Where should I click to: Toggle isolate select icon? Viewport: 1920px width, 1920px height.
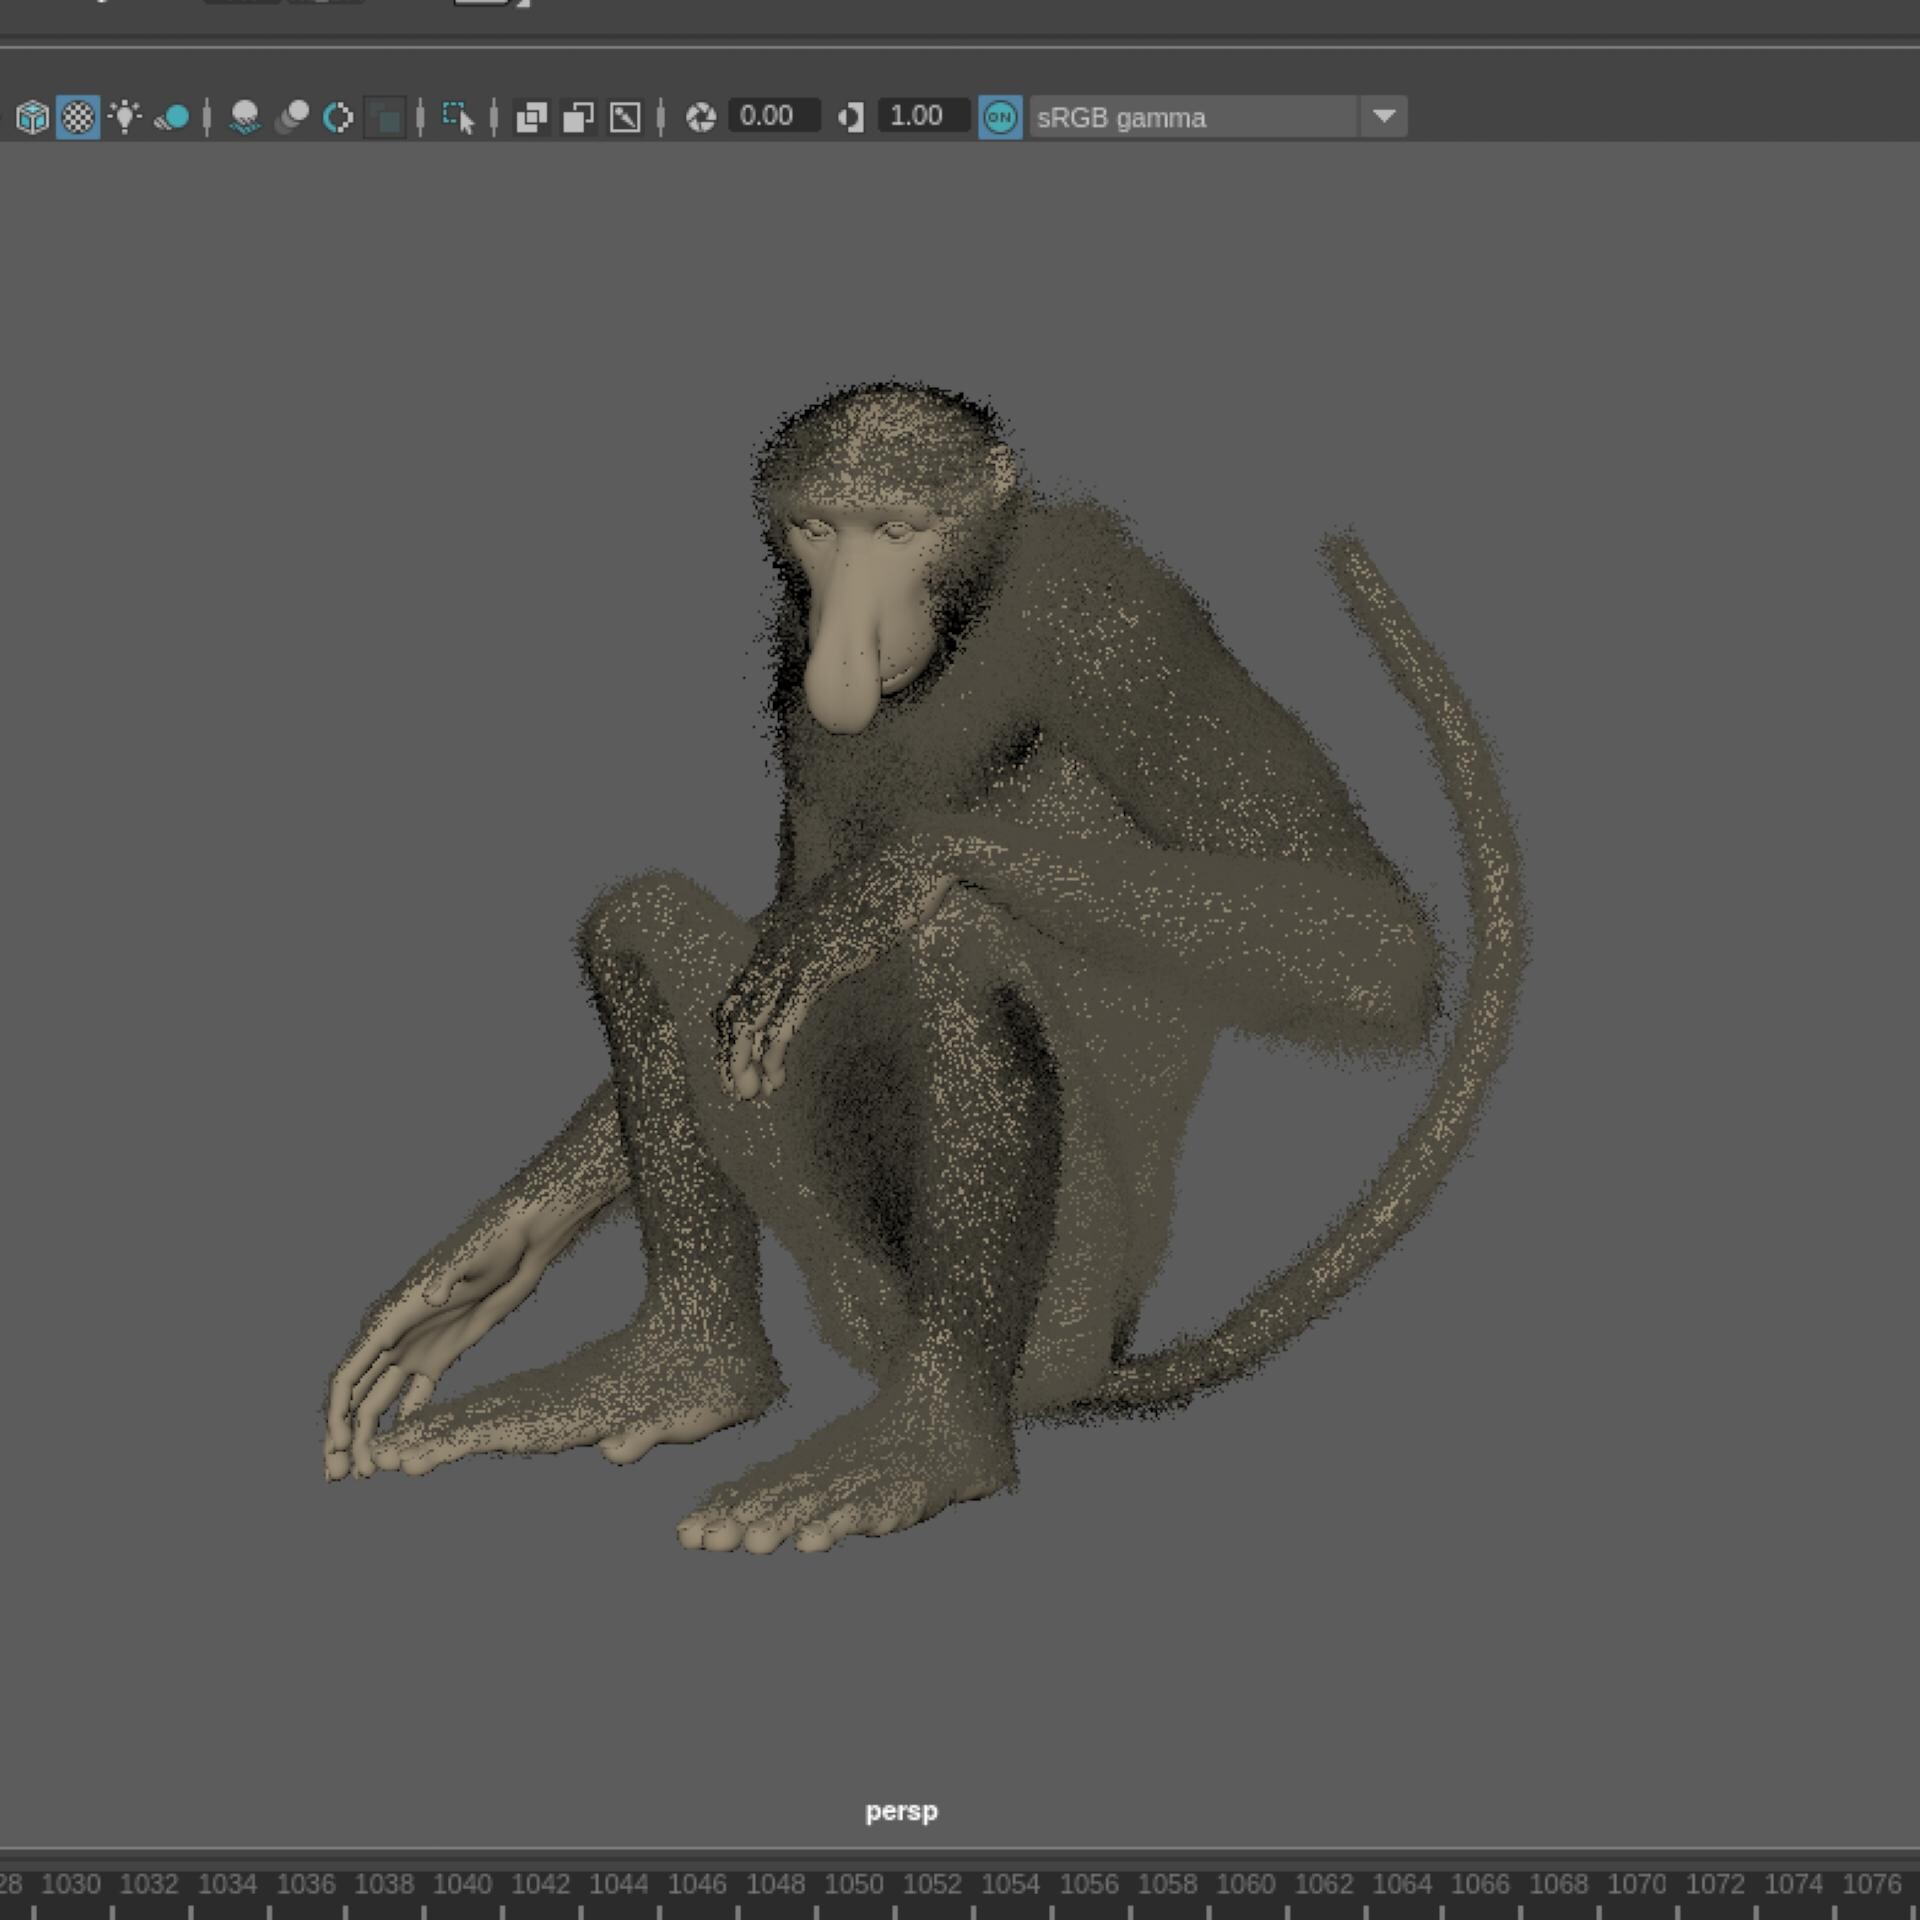[458, 117]
